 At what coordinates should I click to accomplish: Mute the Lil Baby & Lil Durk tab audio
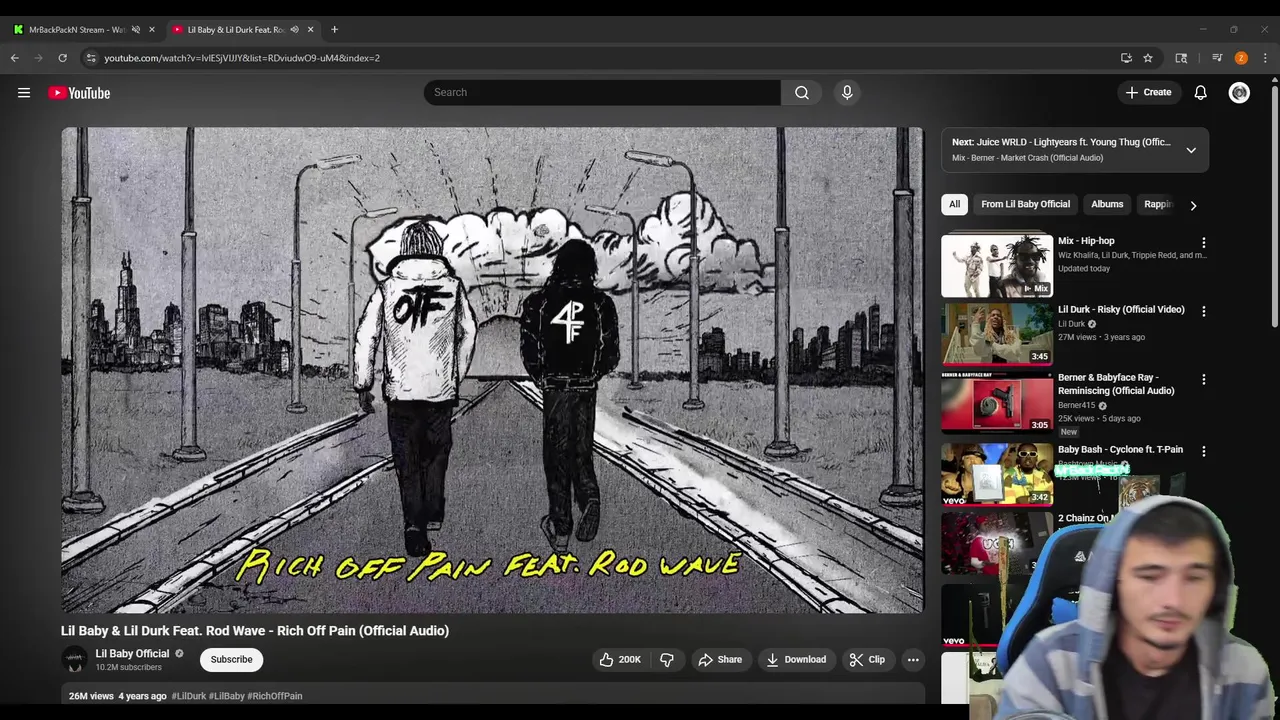(x=294, y=29)
